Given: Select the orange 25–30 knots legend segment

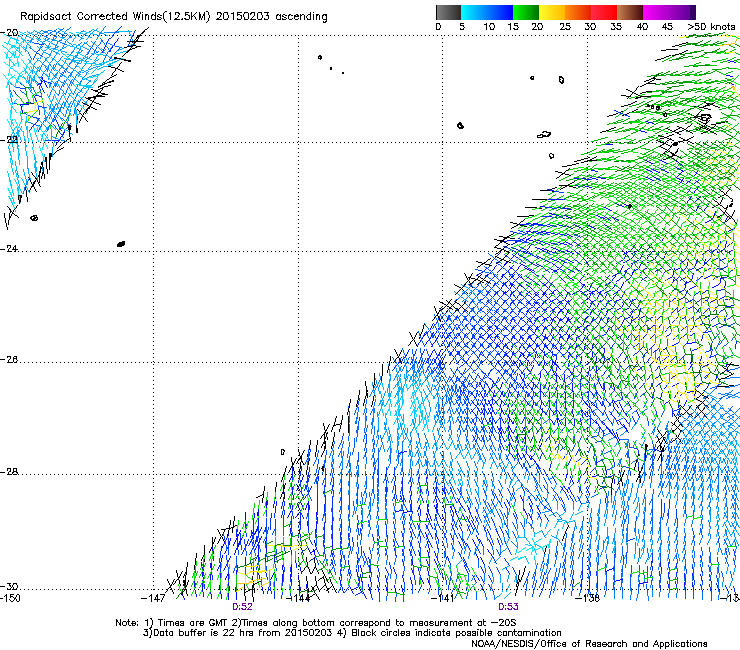Looking at the screenshot, I should tap(578, 12).
